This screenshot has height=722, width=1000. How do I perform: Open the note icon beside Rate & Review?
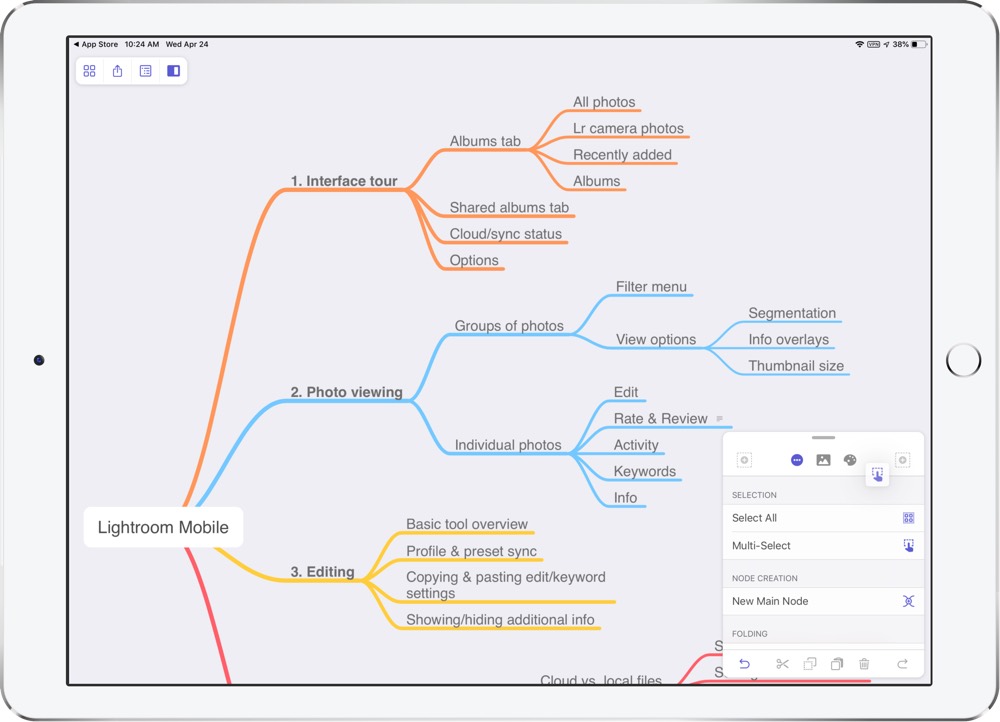(719, 419)
